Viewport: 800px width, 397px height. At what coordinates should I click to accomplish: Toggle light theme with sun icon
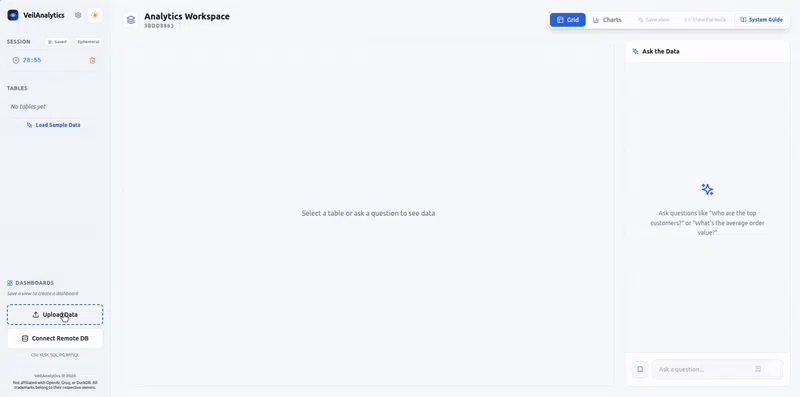point(94,15)
